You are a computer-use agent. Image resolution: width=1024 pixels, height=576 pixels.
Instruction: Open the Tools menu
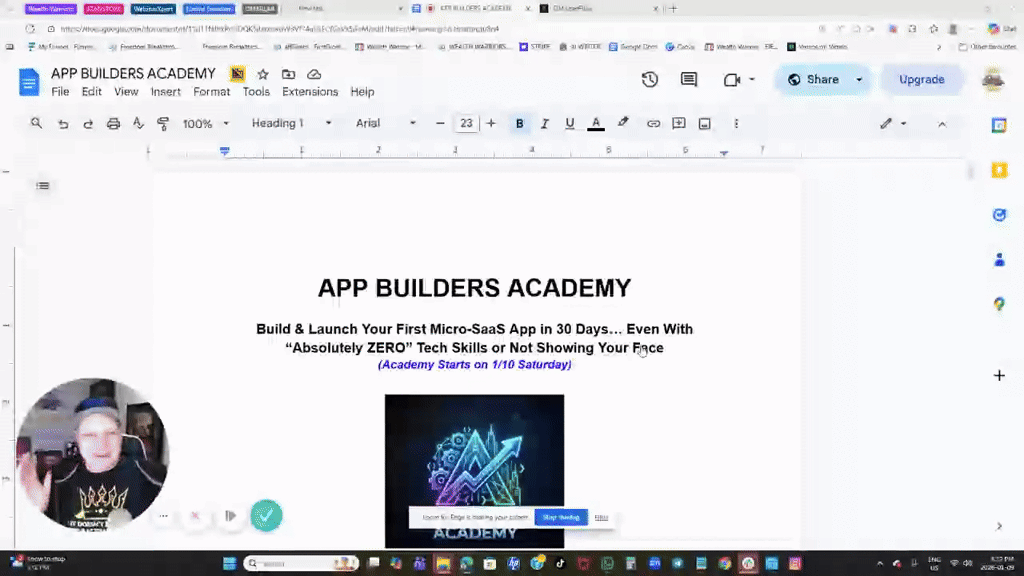coord(256,92)
